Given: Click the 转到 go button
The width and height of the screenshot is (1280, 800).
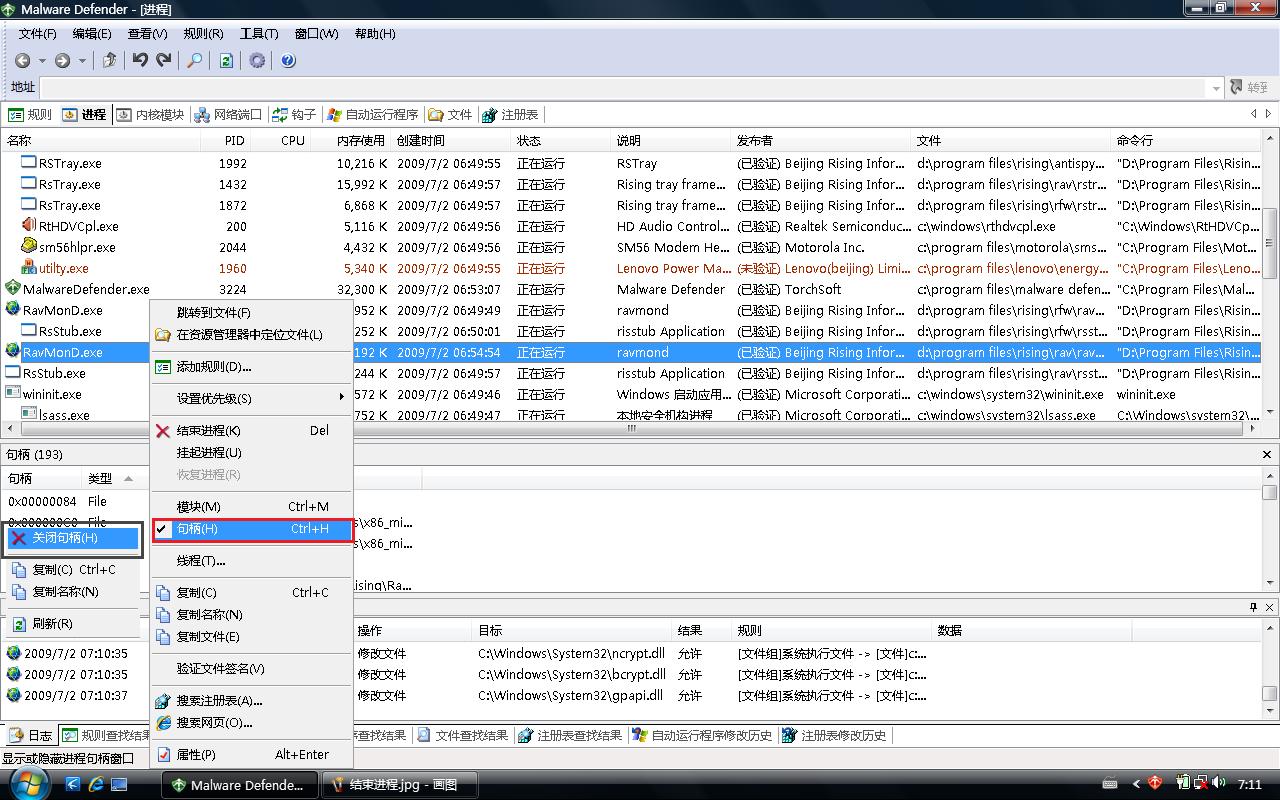Looking at the screenshot, I should 1249,88.
